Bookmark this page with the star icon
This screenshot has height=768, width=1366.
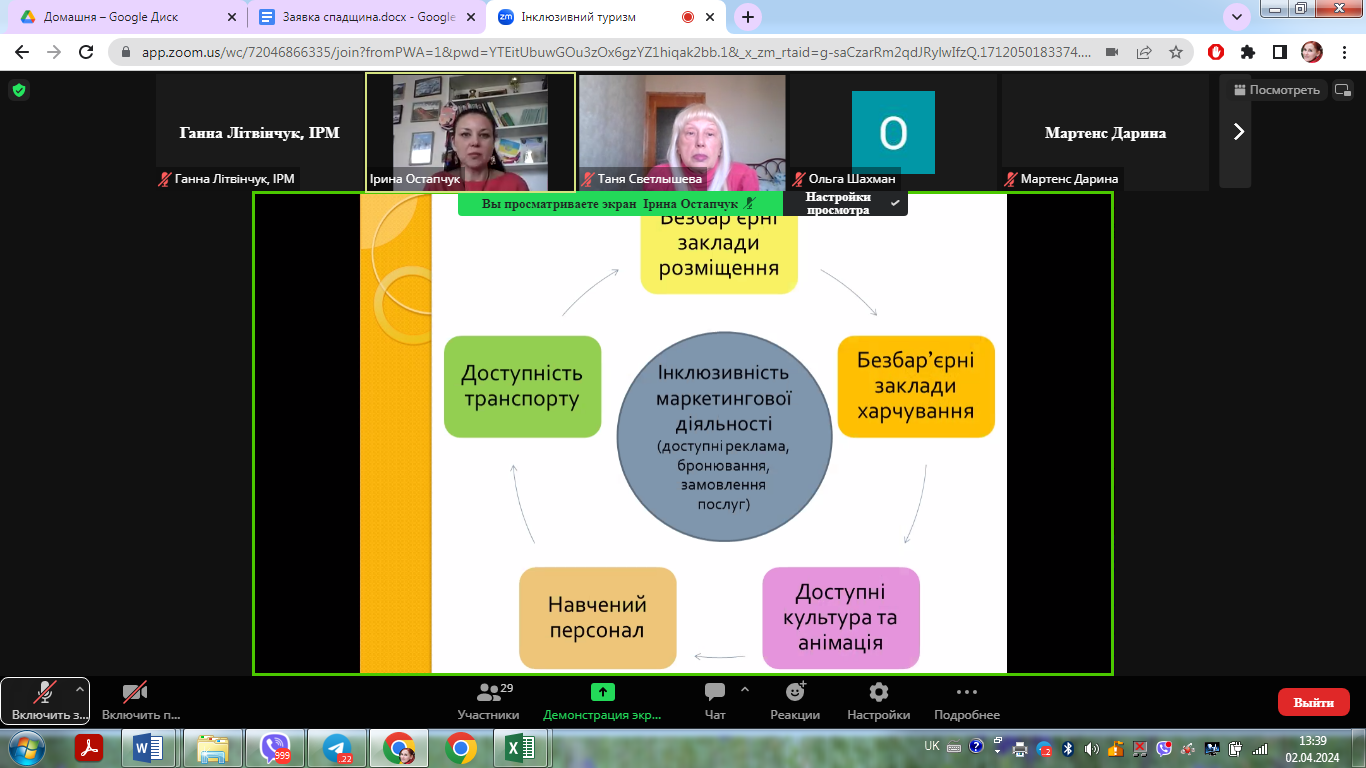1176,52
